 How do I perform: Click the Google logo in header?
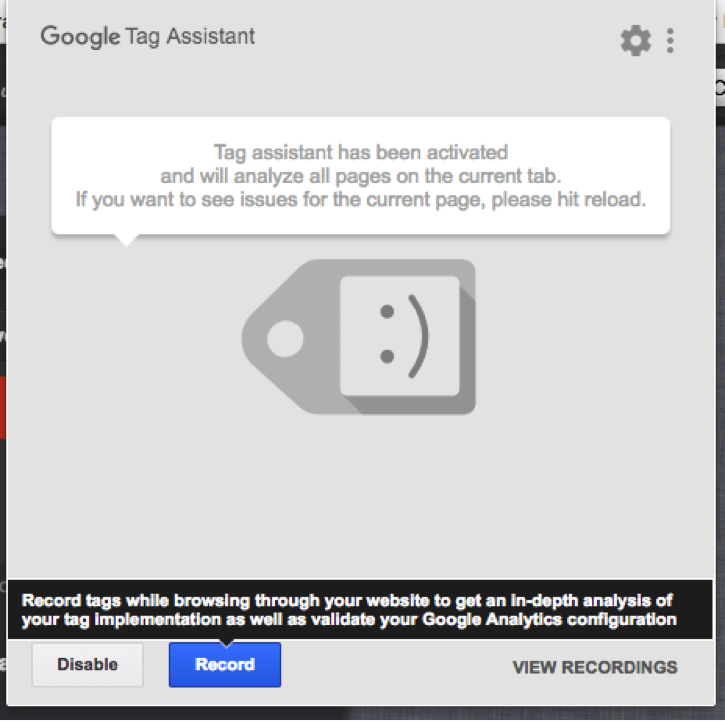(x=80, y=37)
